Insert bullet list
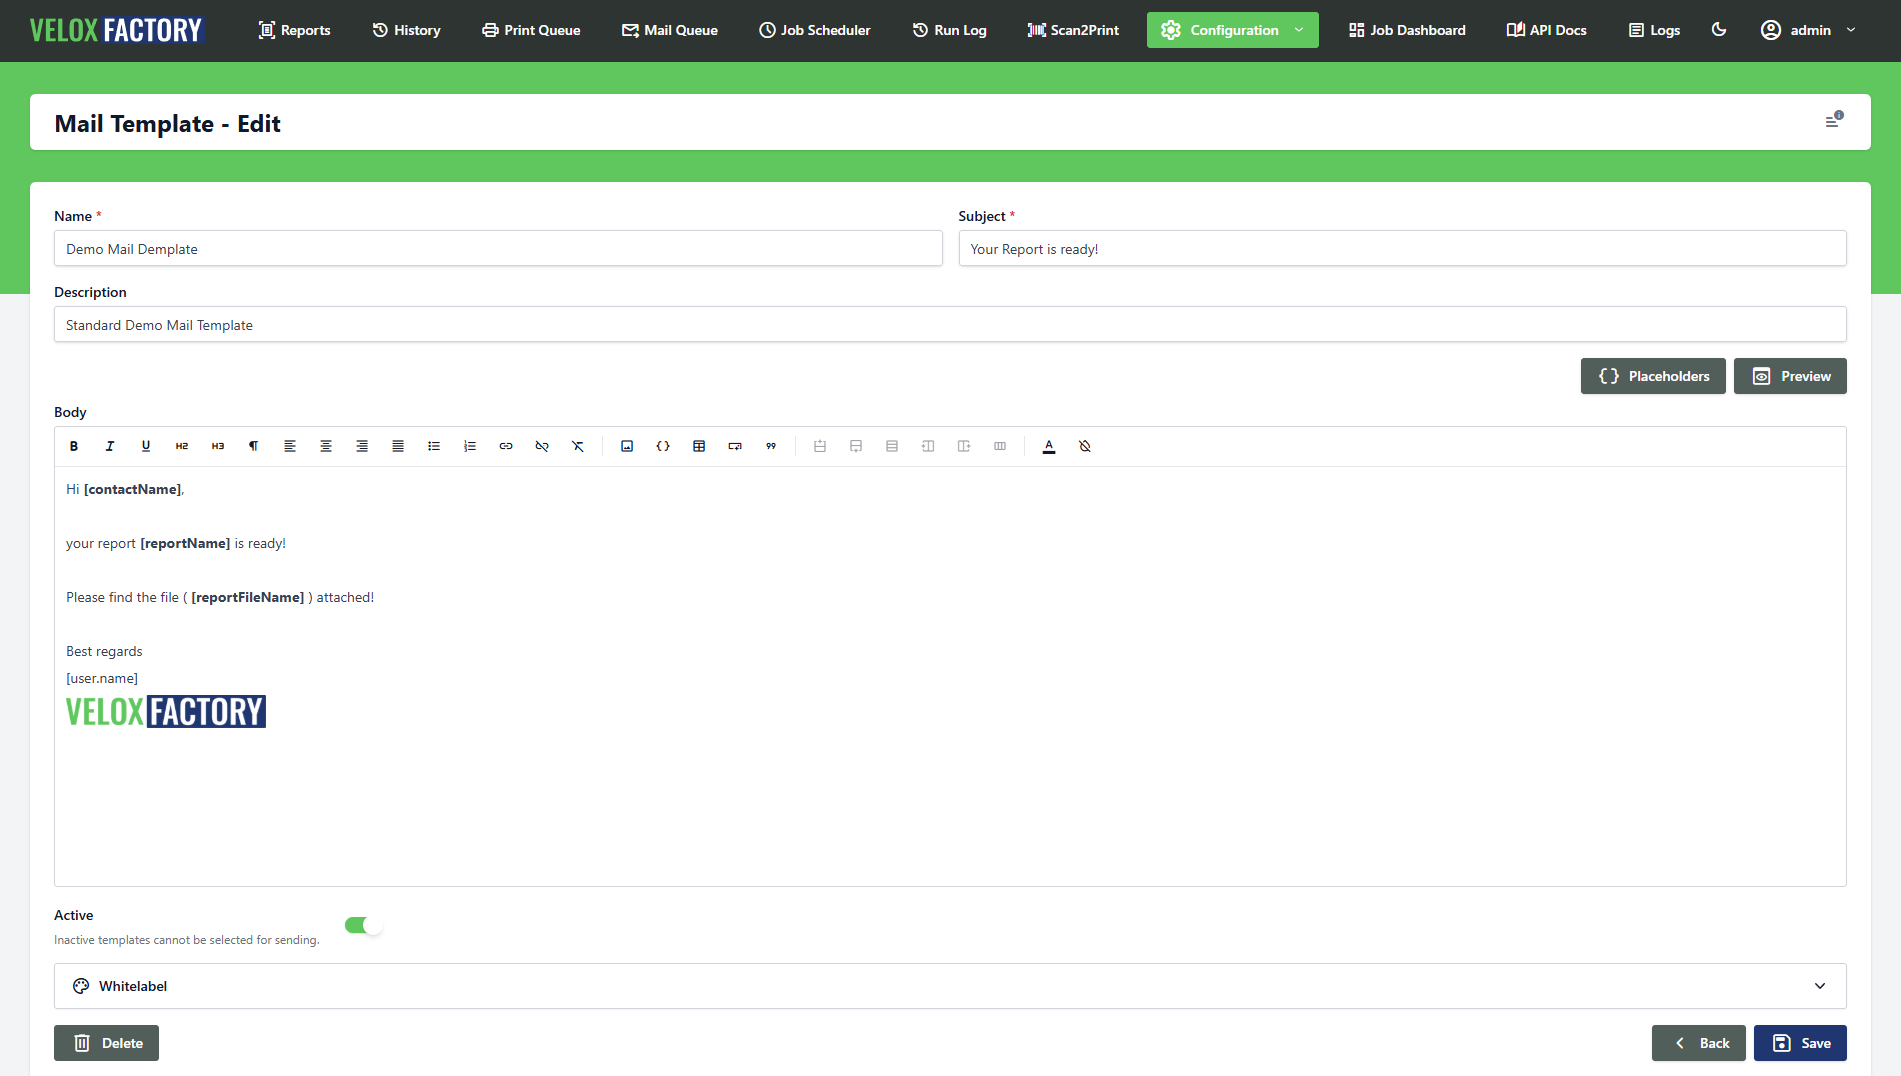 pos(434,446)
